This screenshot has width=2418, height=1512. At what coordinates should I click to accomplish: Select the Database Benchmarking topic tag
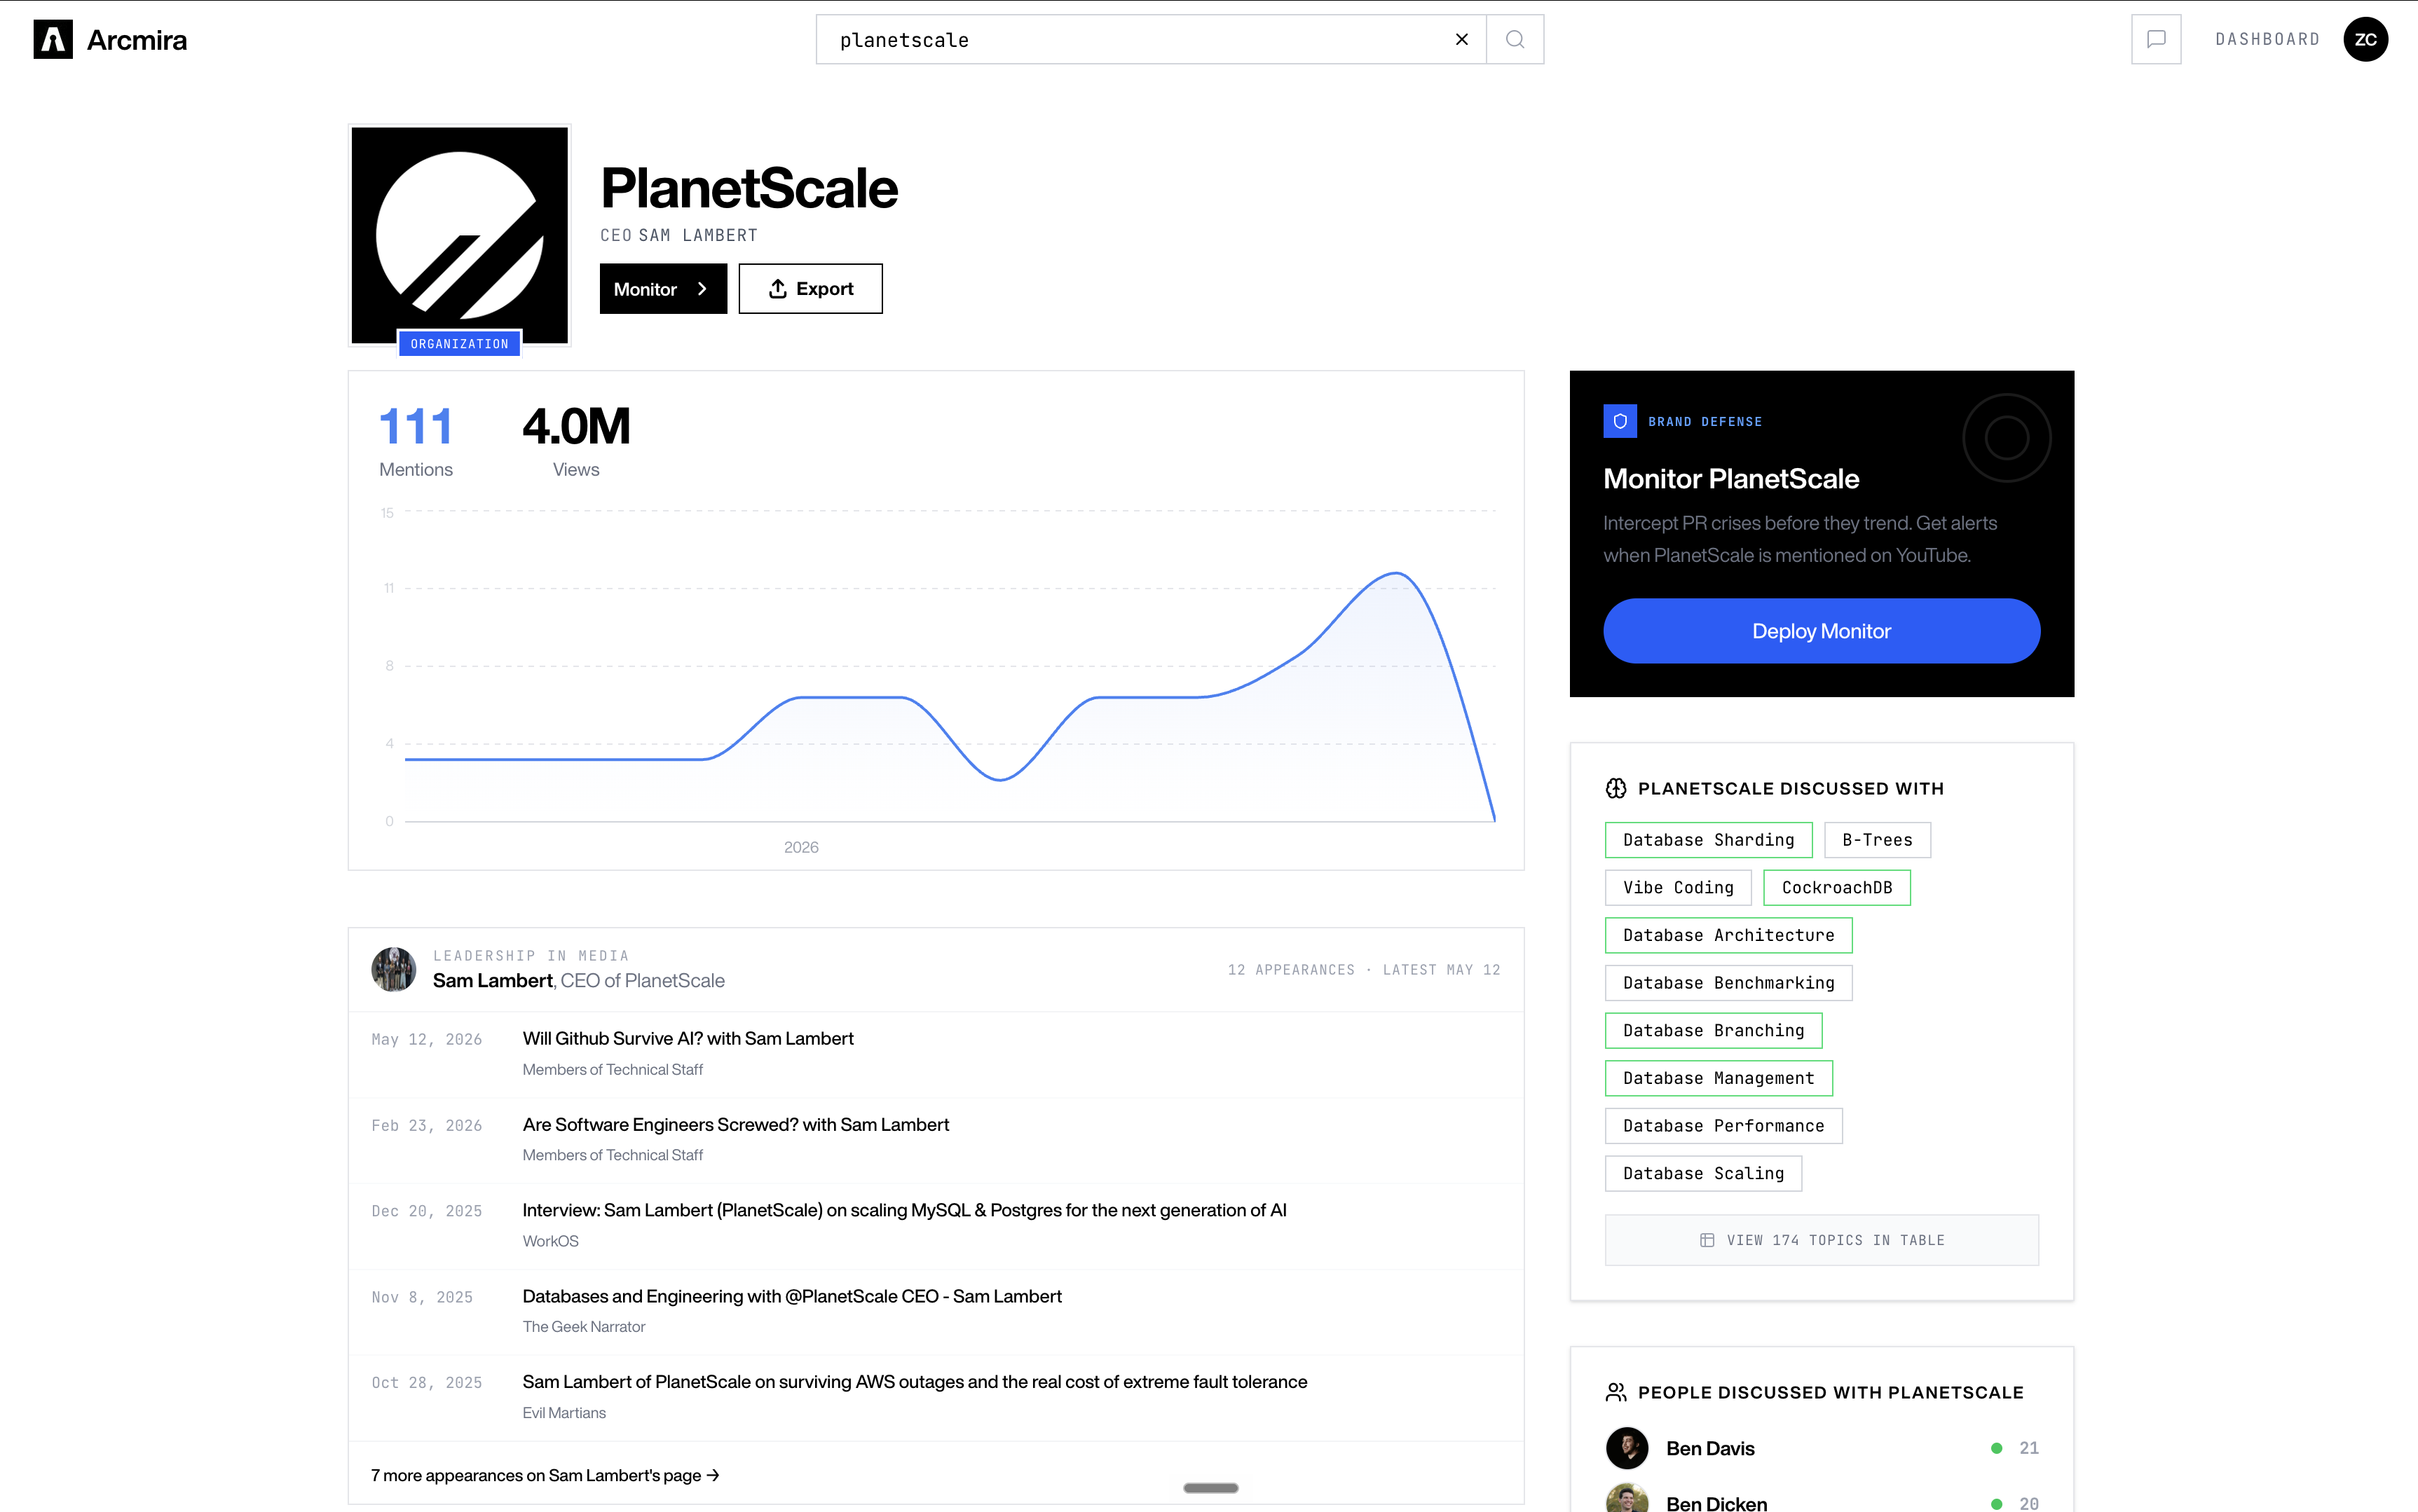pos(1728,983)
